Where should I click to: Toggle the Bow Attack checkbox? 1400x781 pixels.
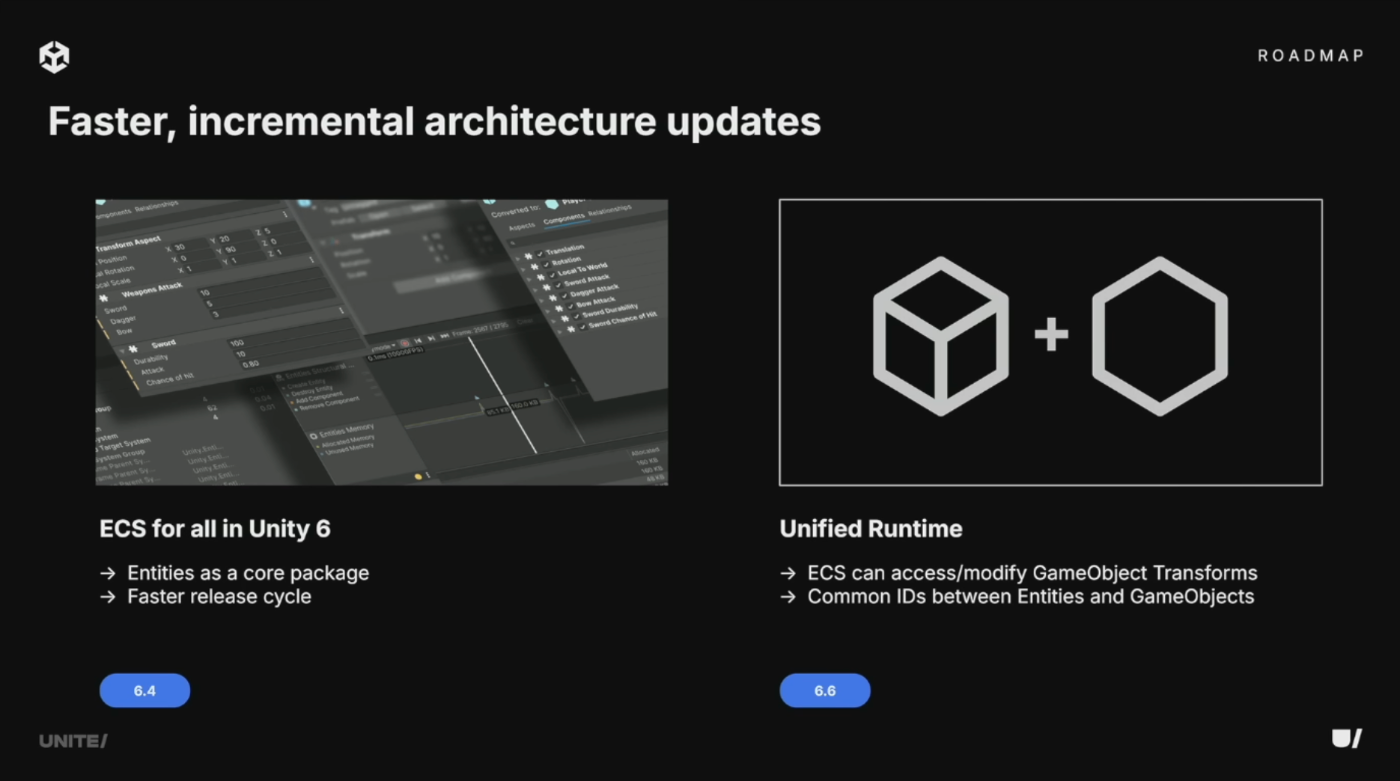[570, 306]
